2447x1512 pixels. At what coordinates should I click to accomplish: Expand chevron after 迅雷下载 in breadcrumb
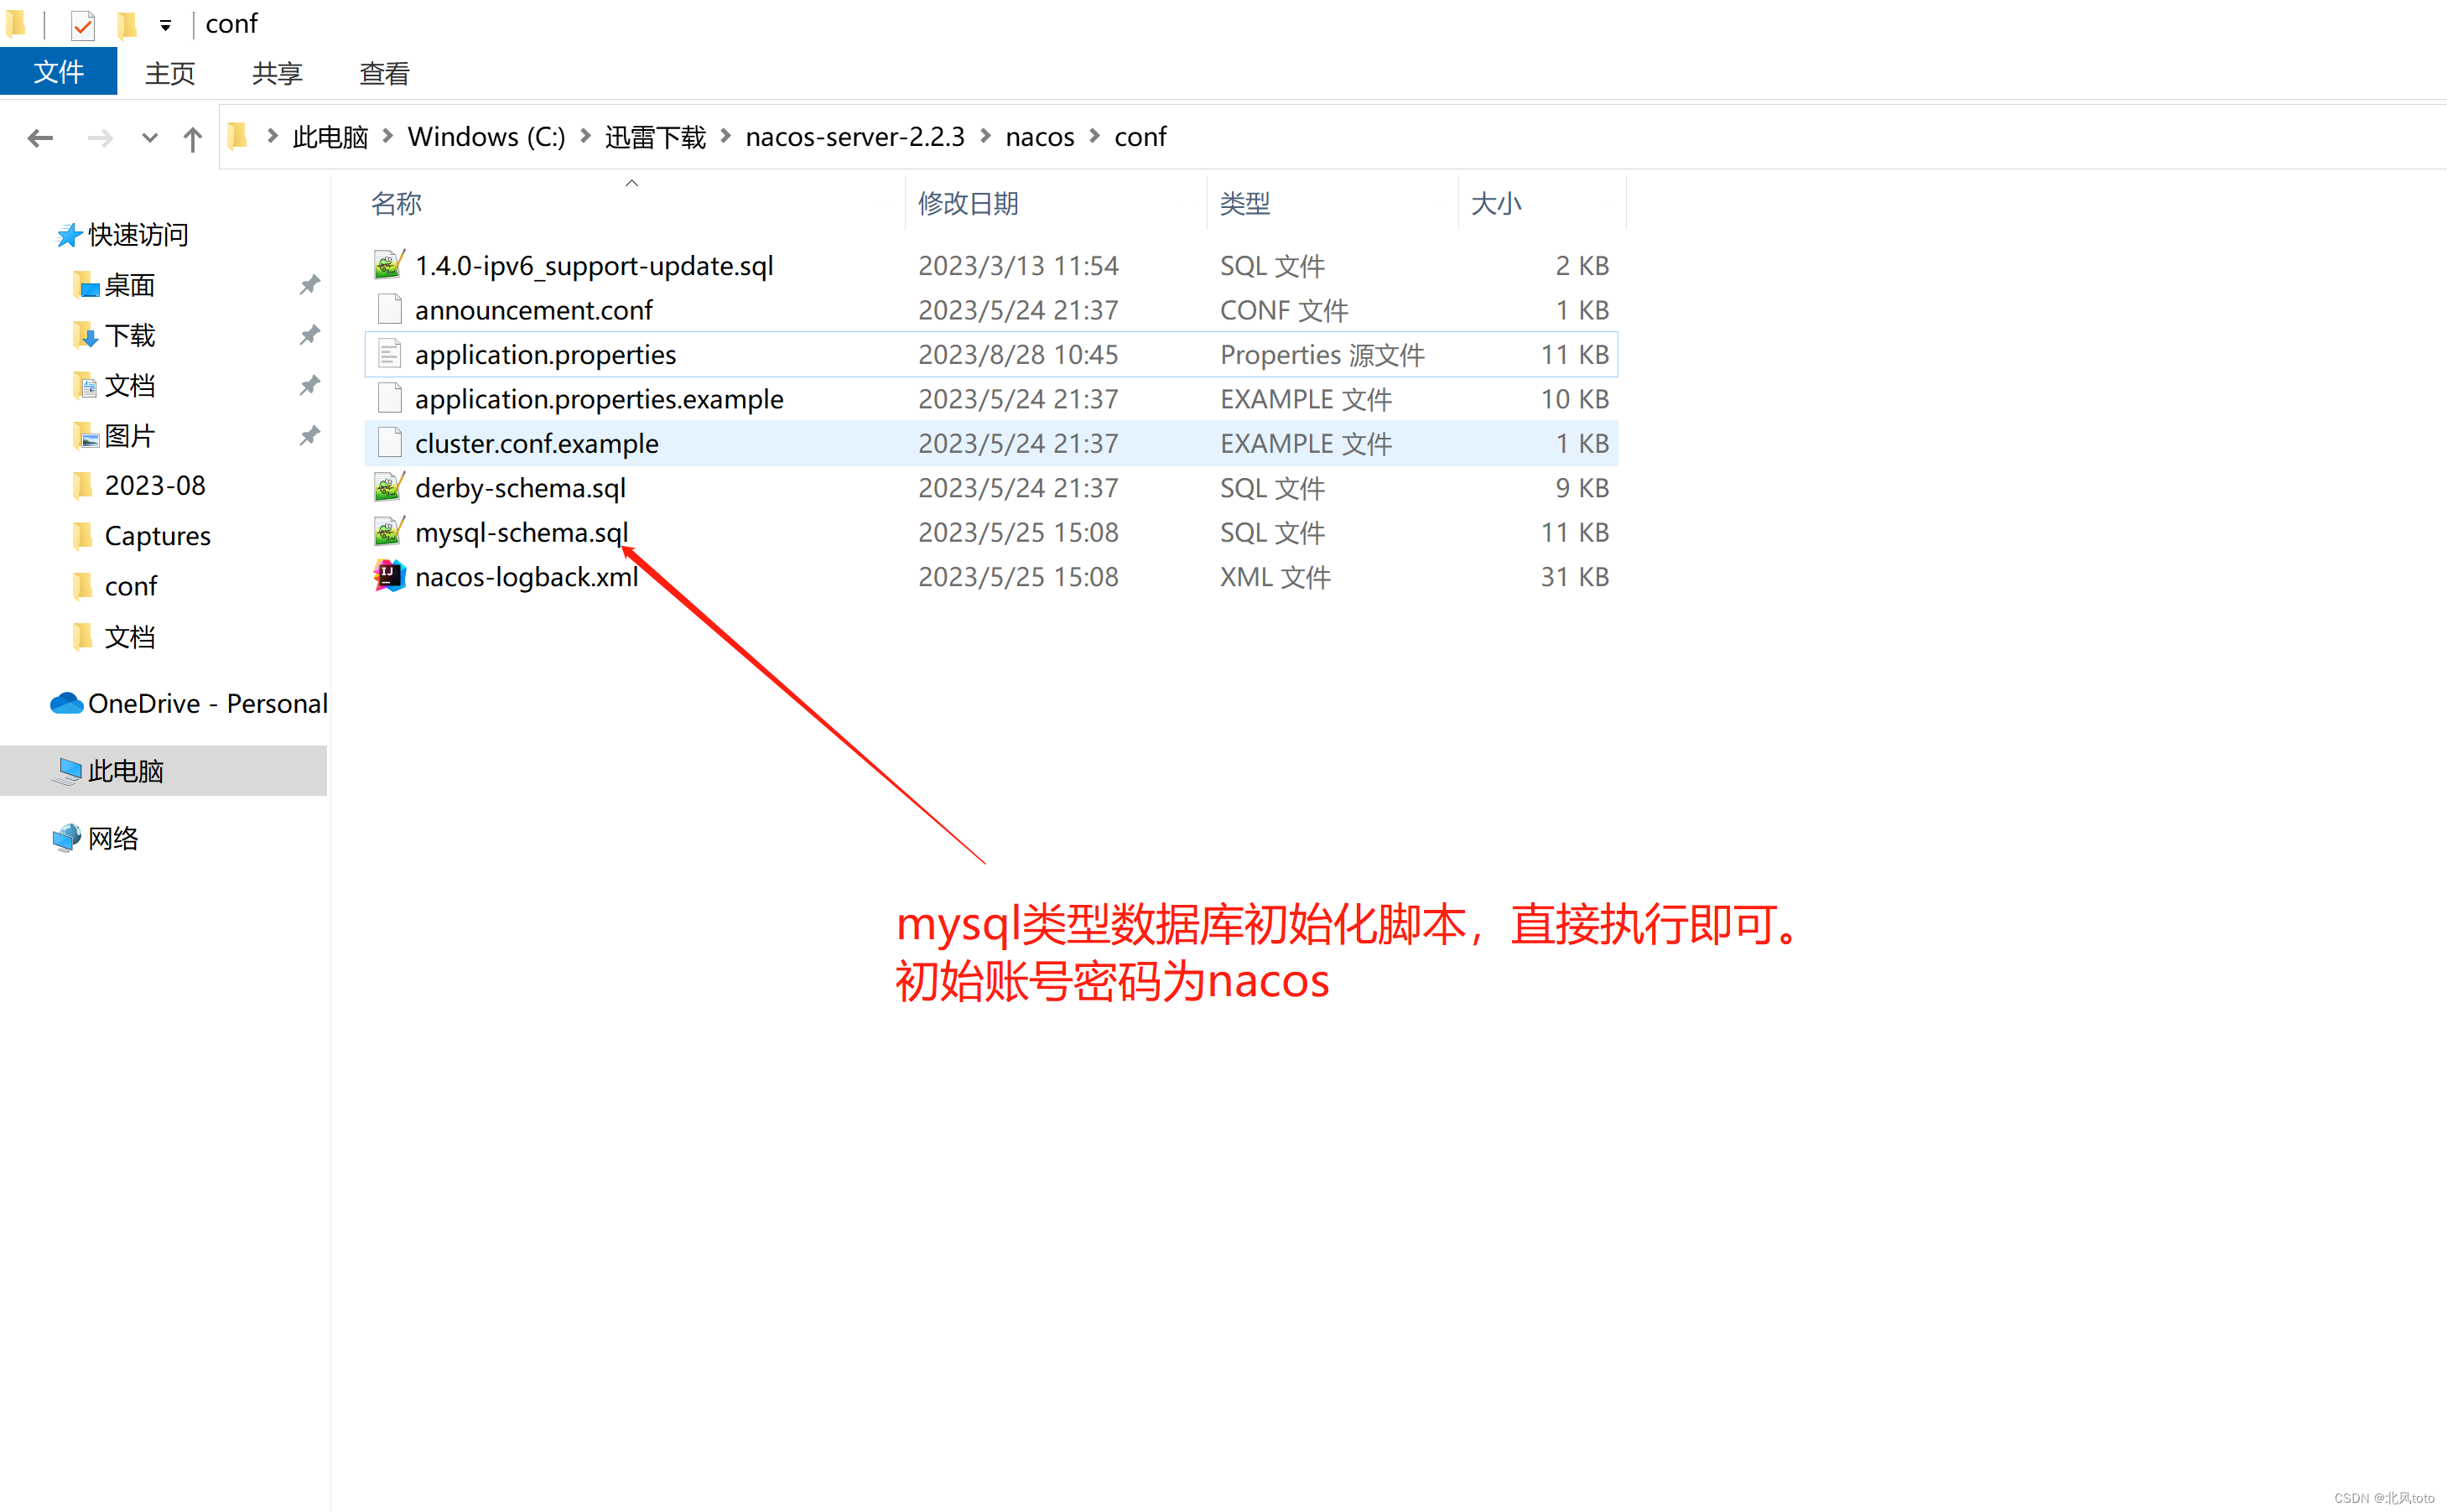(x=726, y=136)
